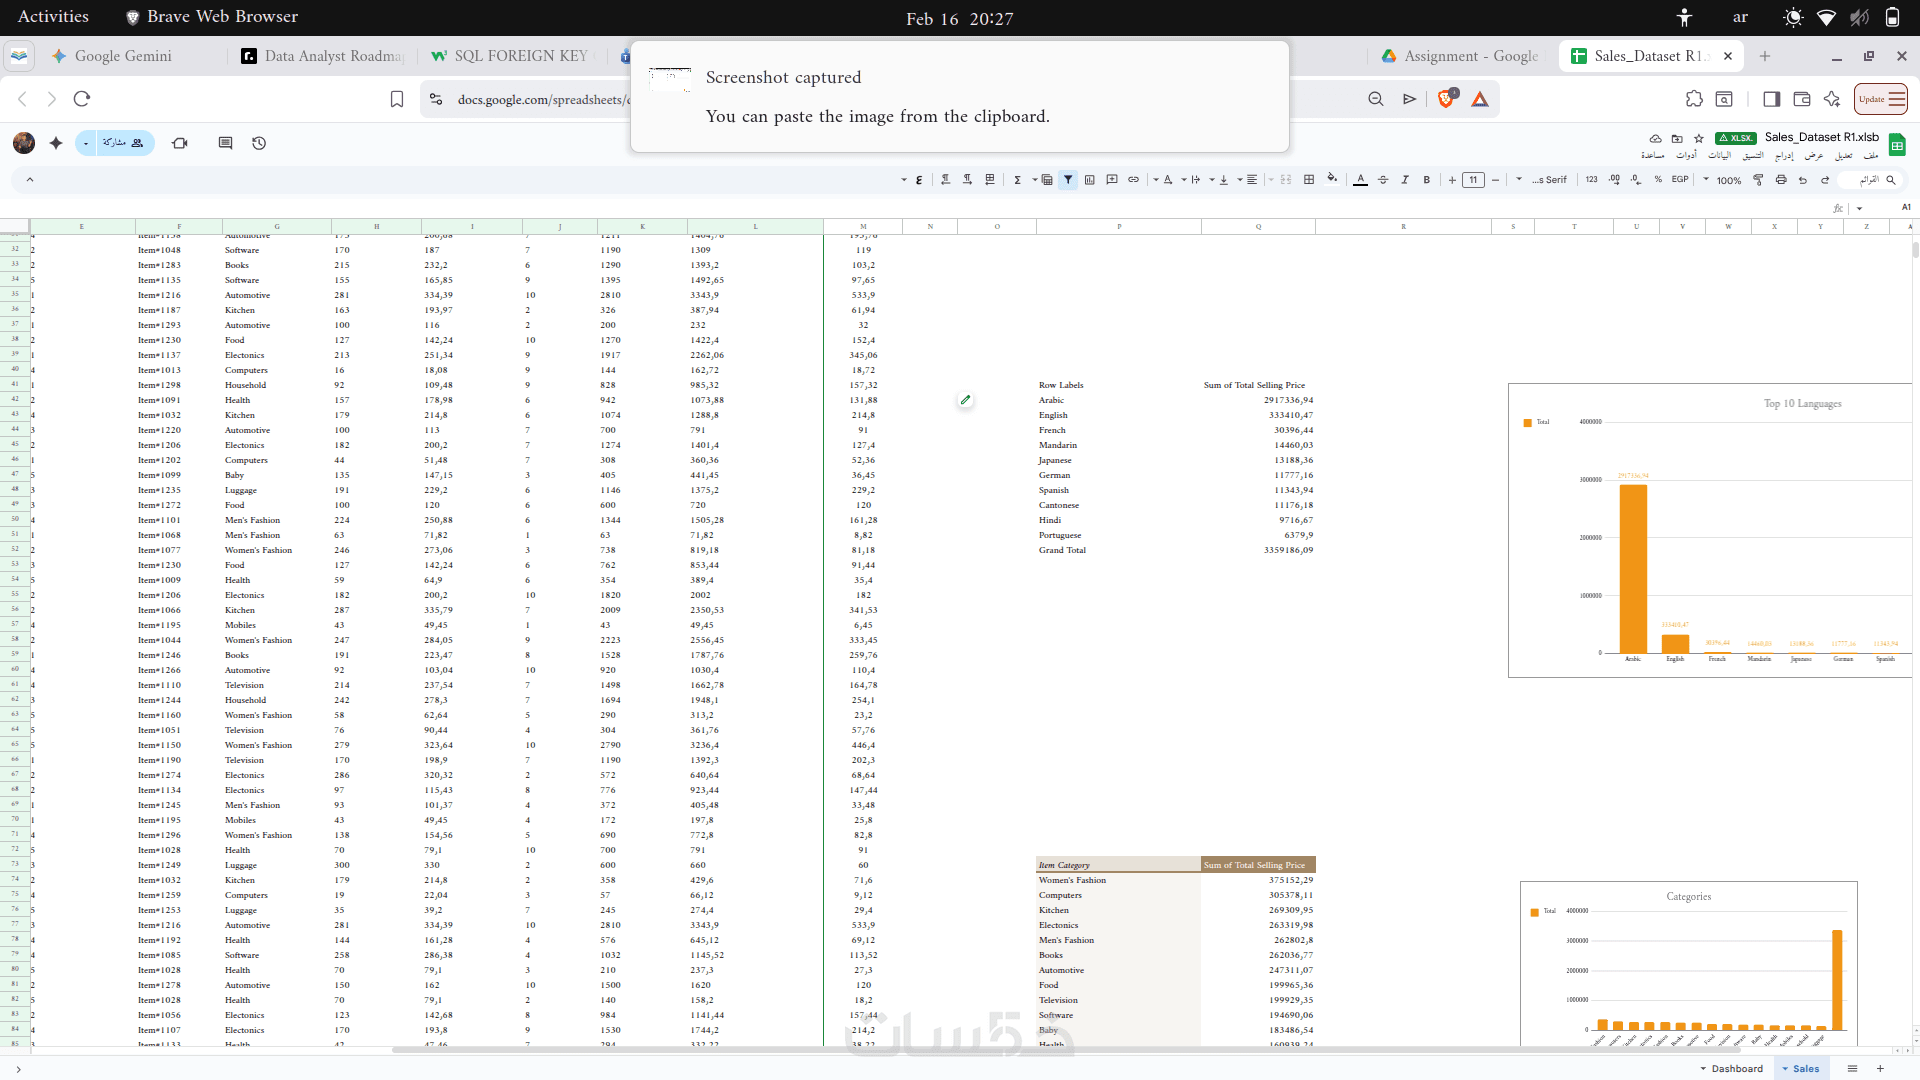Open the comments panel icon
1920x1080 pixels.
[x=225, y=143]
